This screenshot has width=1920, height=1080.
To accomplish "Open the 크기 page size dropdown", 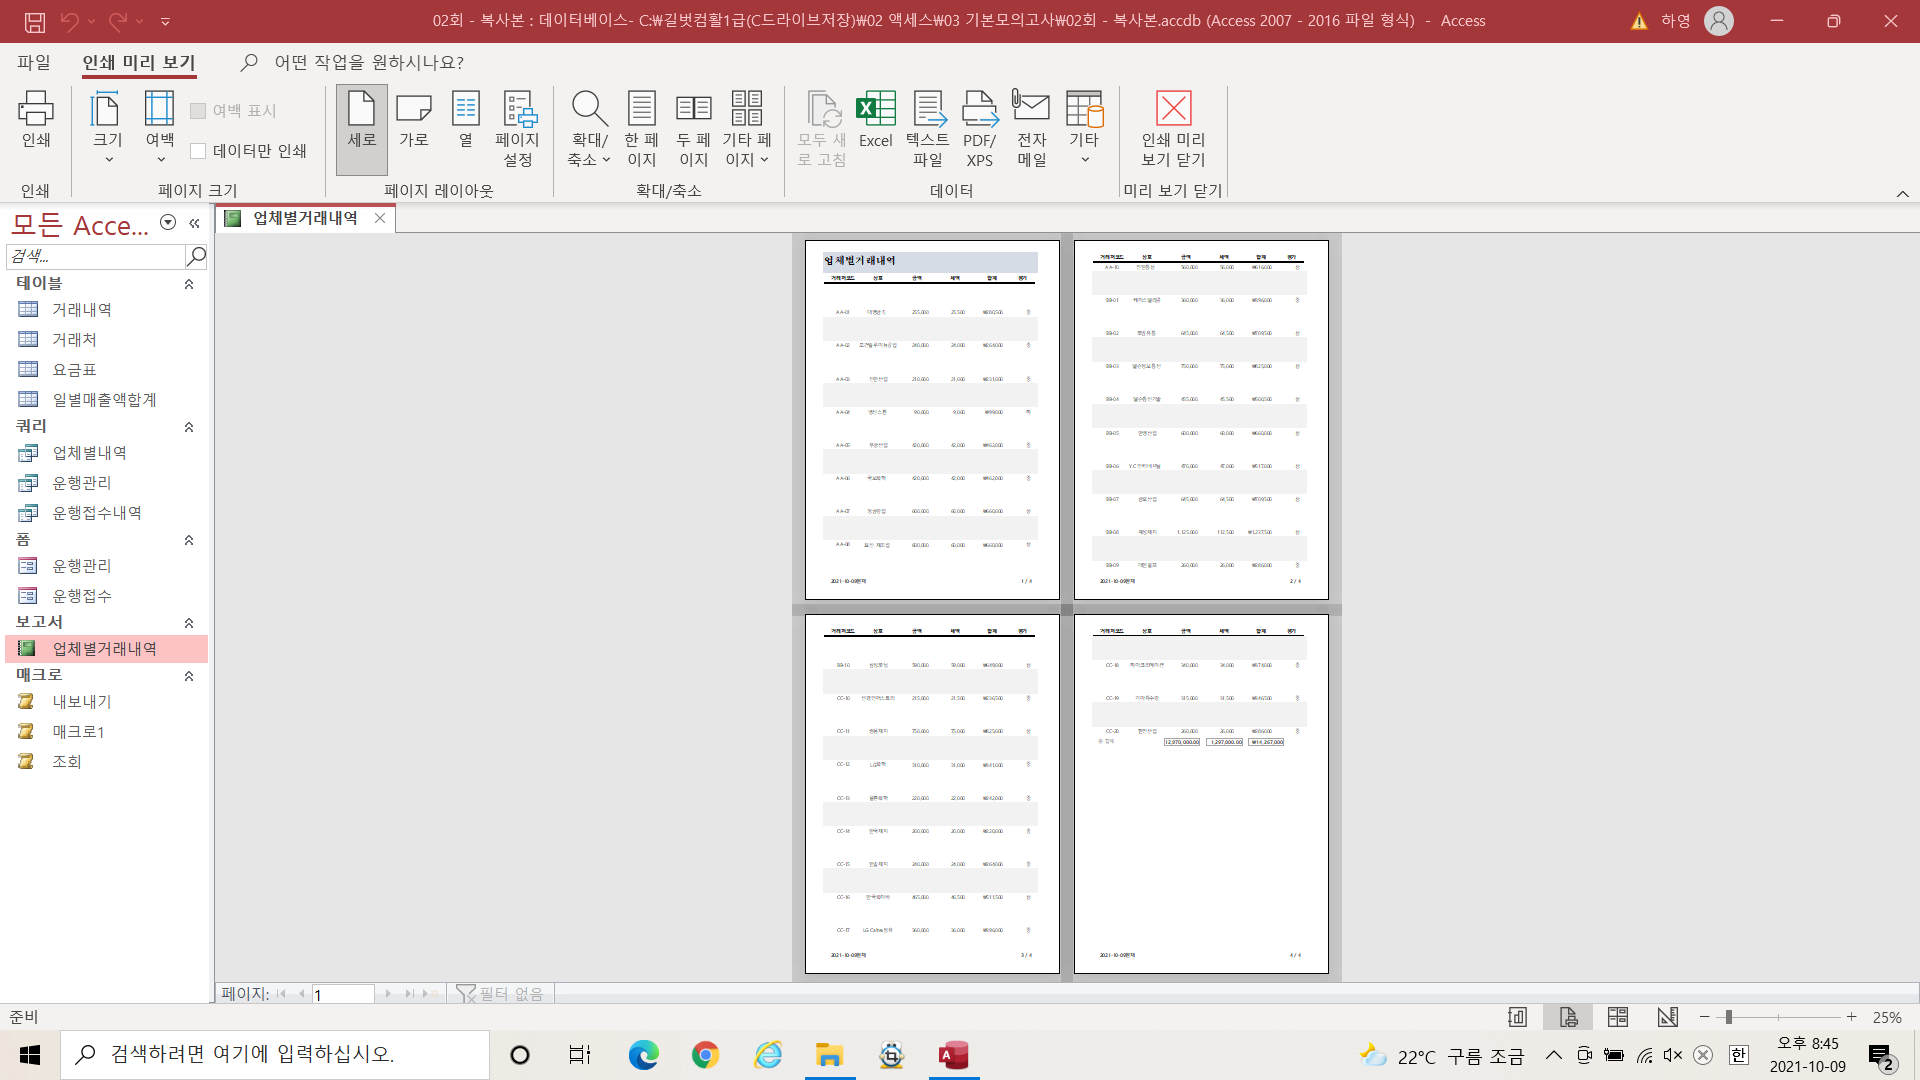I will pyautogui.click(x=107, y=128).
